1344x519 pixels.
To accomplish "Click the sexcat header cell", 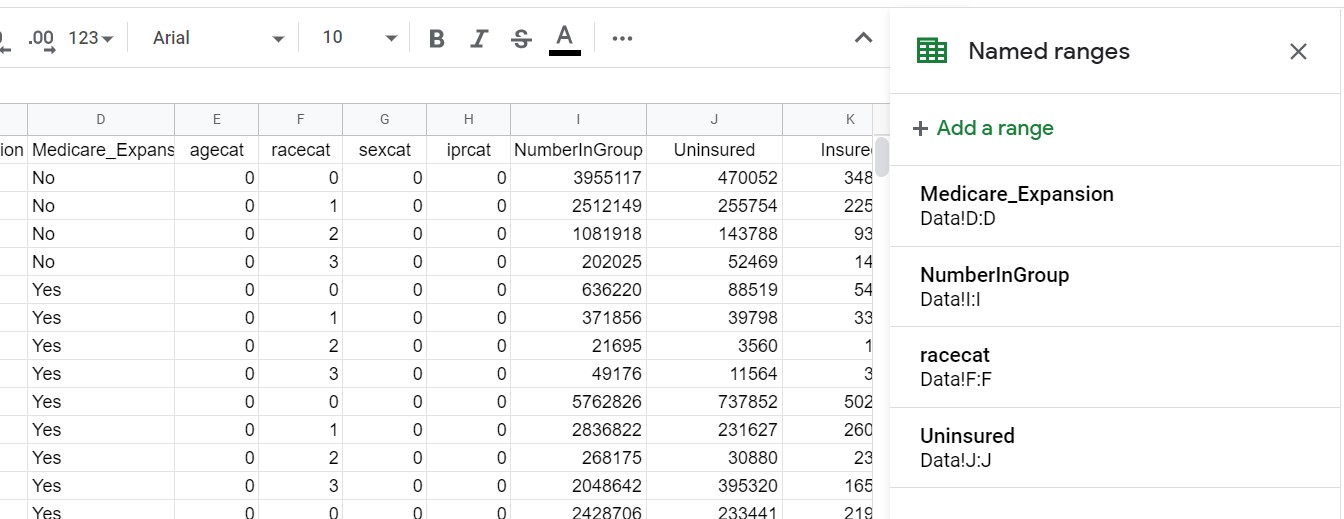I will (x=385, y=150).
